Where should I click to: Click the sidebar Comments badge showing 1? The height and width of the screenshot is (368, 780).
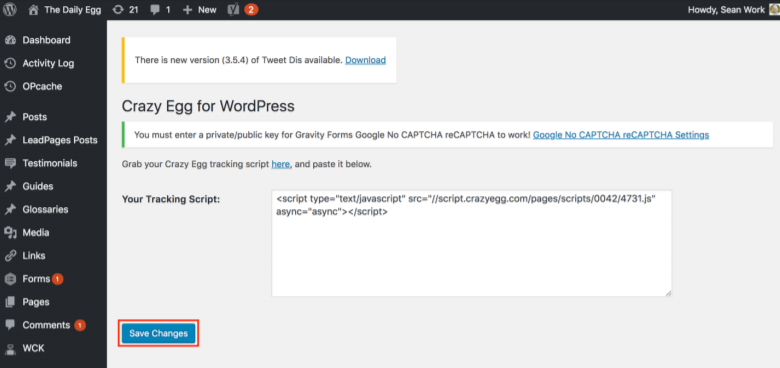[80, 325]
